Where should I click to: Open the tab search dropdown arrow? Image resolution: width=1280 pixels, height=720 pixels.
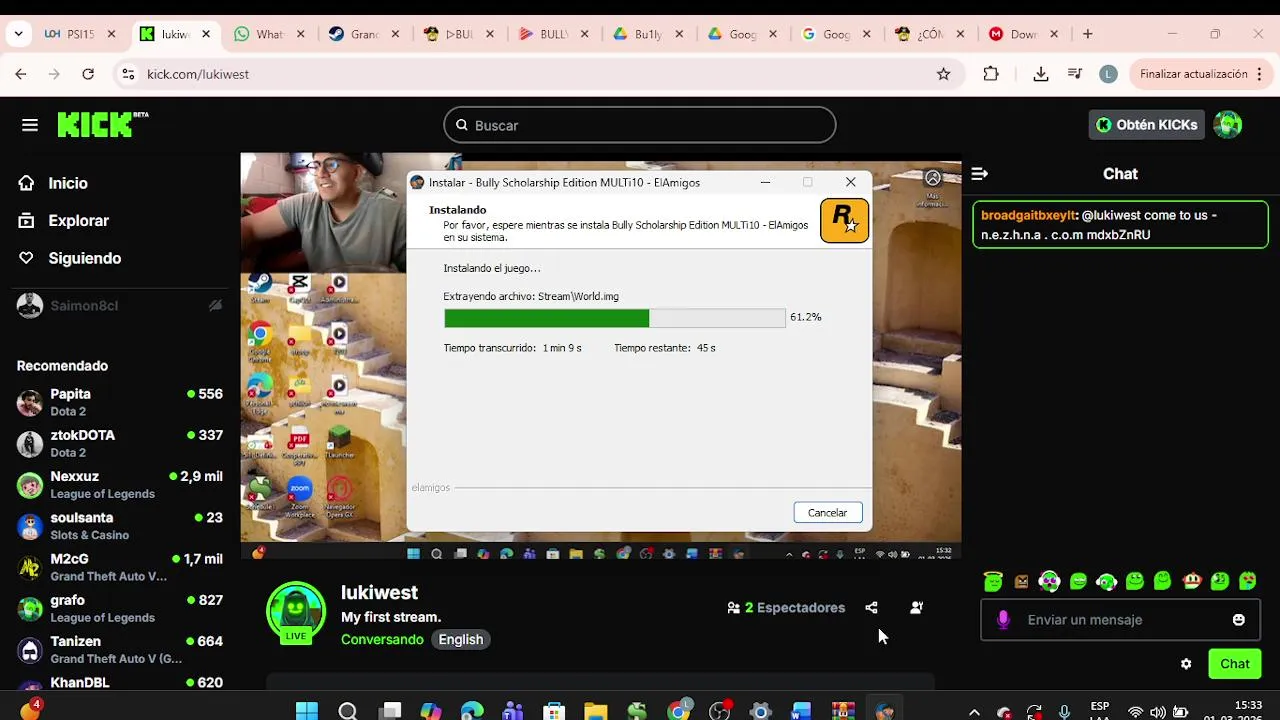[x=18, y=34]
